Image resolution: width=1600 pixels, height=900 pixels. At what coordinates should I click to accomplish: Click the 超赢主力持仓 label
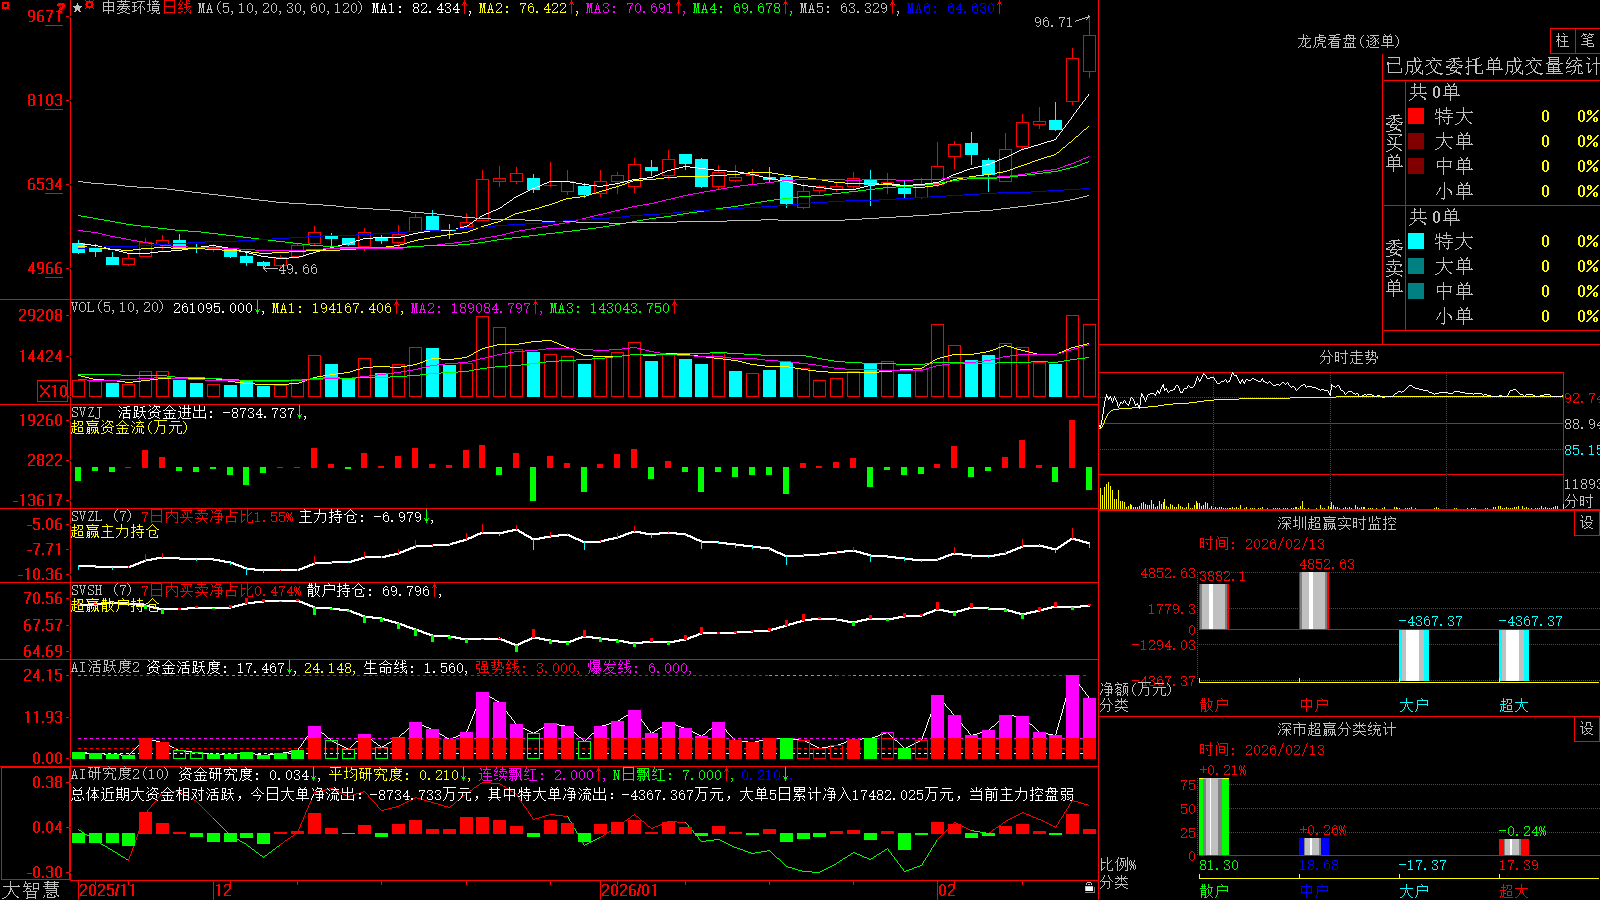(115, 531)
